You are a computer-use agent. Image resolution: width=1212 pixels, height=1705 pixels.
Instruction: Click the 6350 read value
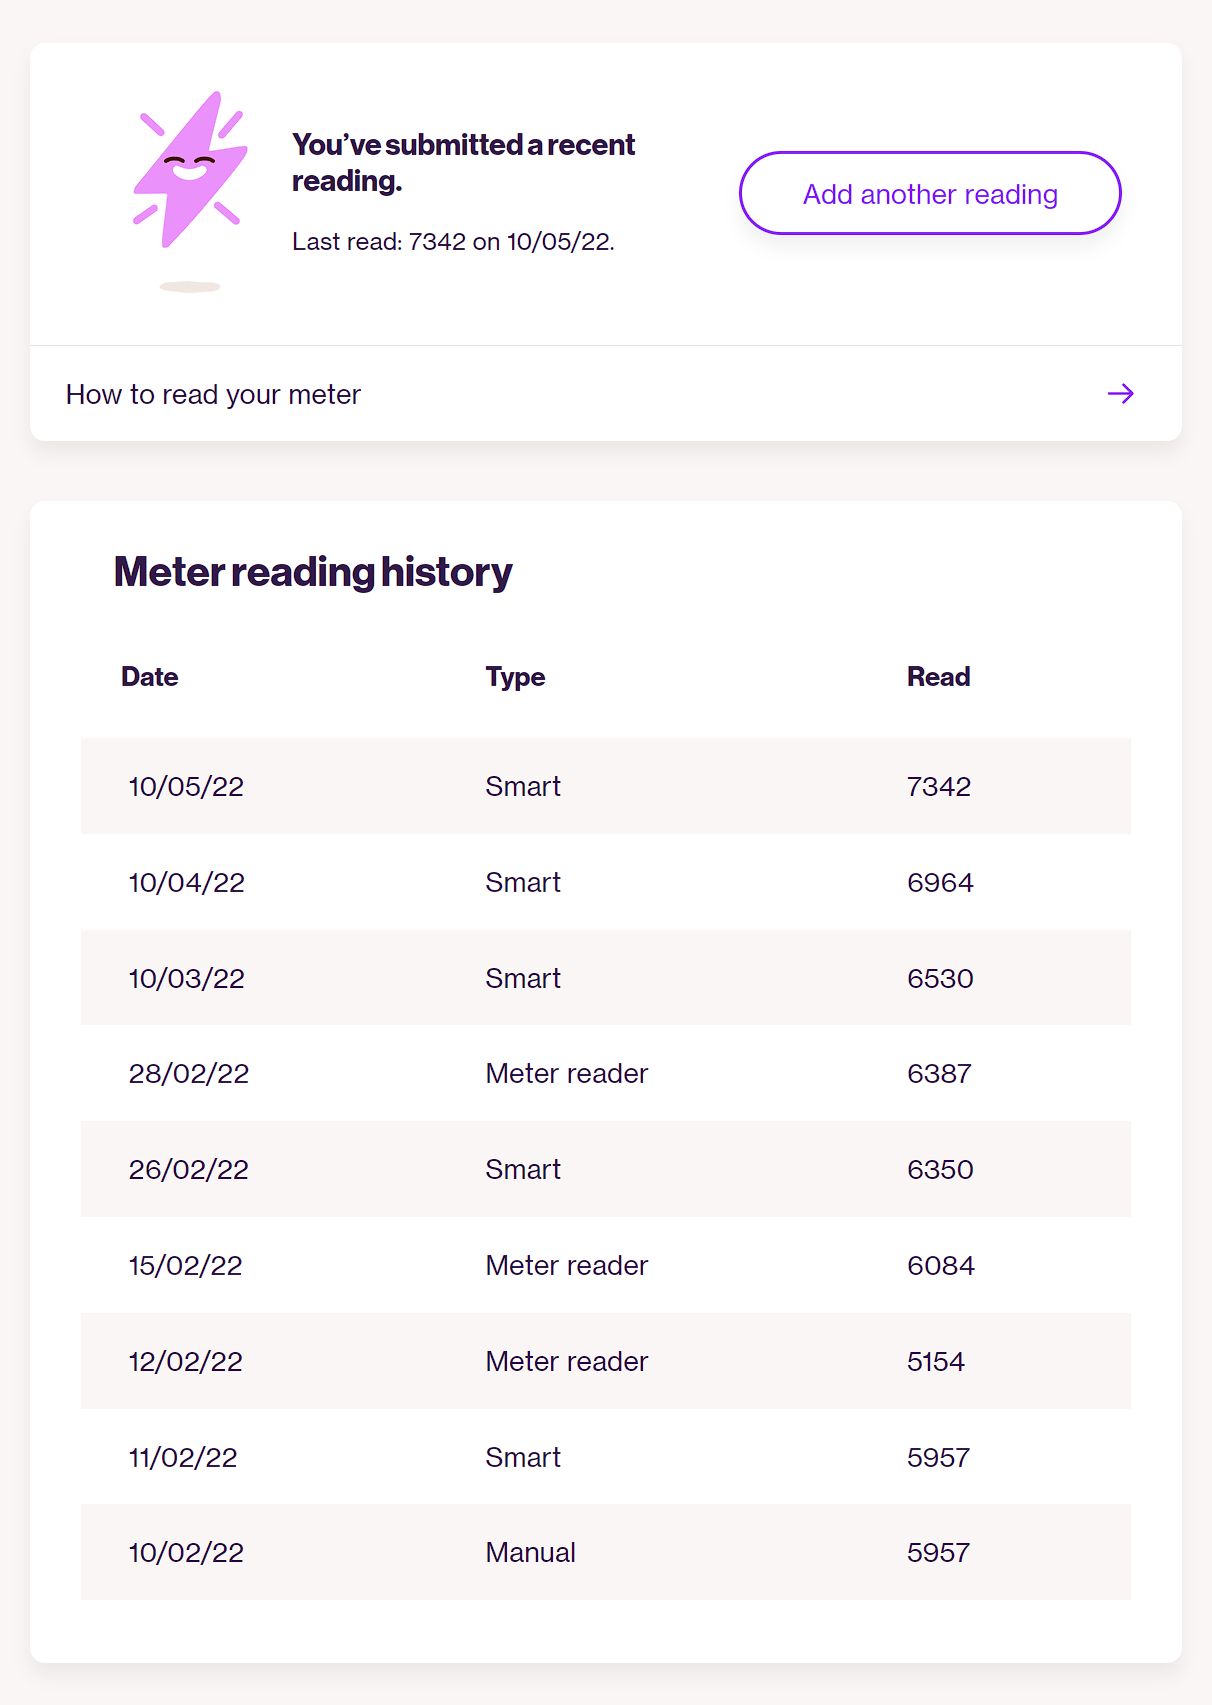[940, 1170]
